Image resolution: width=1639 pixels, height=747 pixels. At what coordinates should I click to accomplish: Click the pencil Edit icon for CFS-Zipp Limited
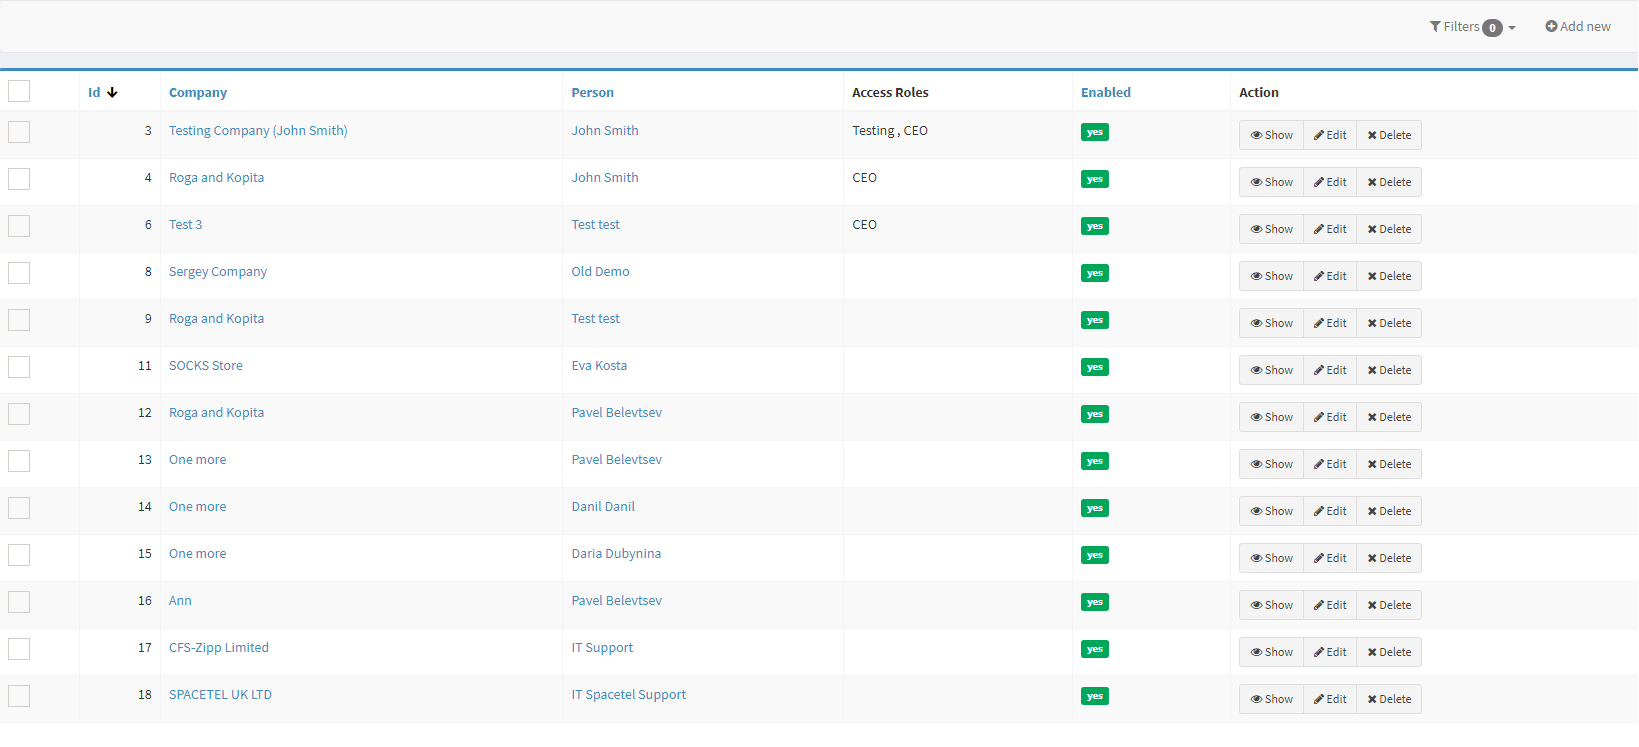(1319, 652)
